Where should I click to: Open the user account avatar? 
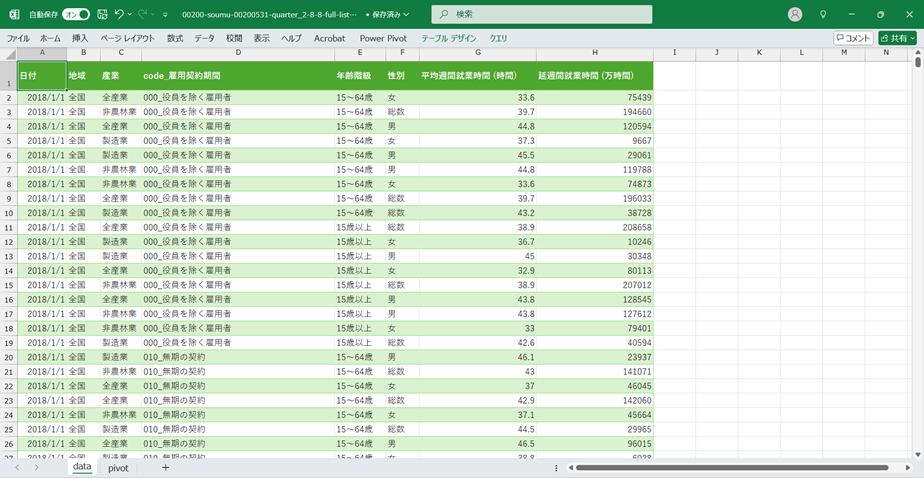pos(795,15)
